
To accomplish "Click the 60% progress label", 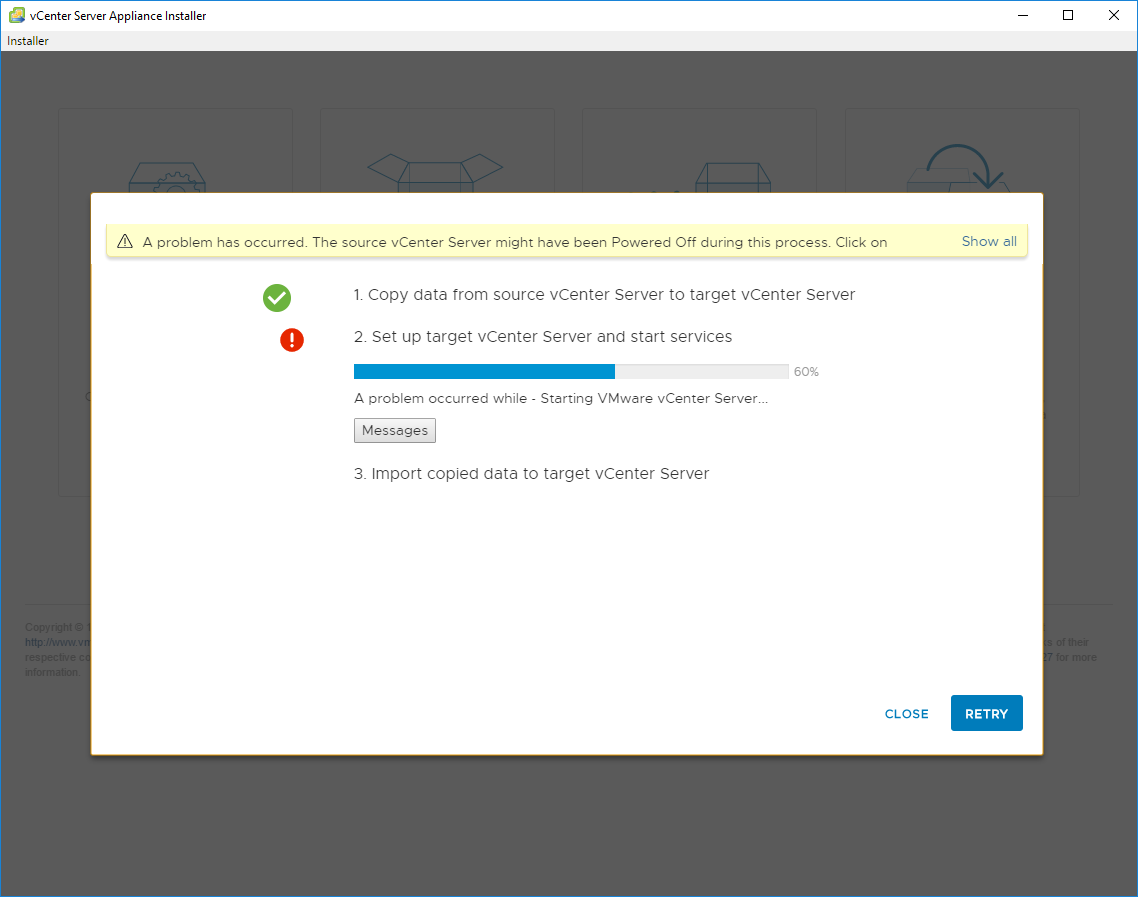I will click(x=806, y=372).
